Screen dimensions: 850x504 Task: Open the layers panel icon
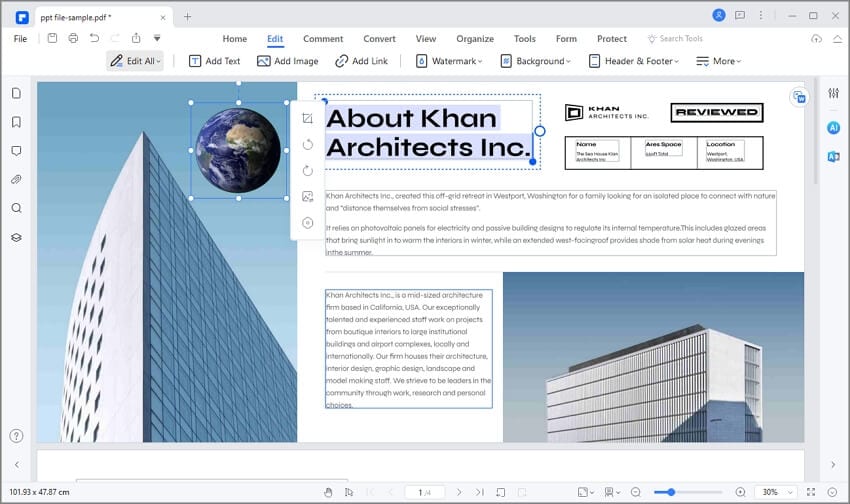[16, 237]
